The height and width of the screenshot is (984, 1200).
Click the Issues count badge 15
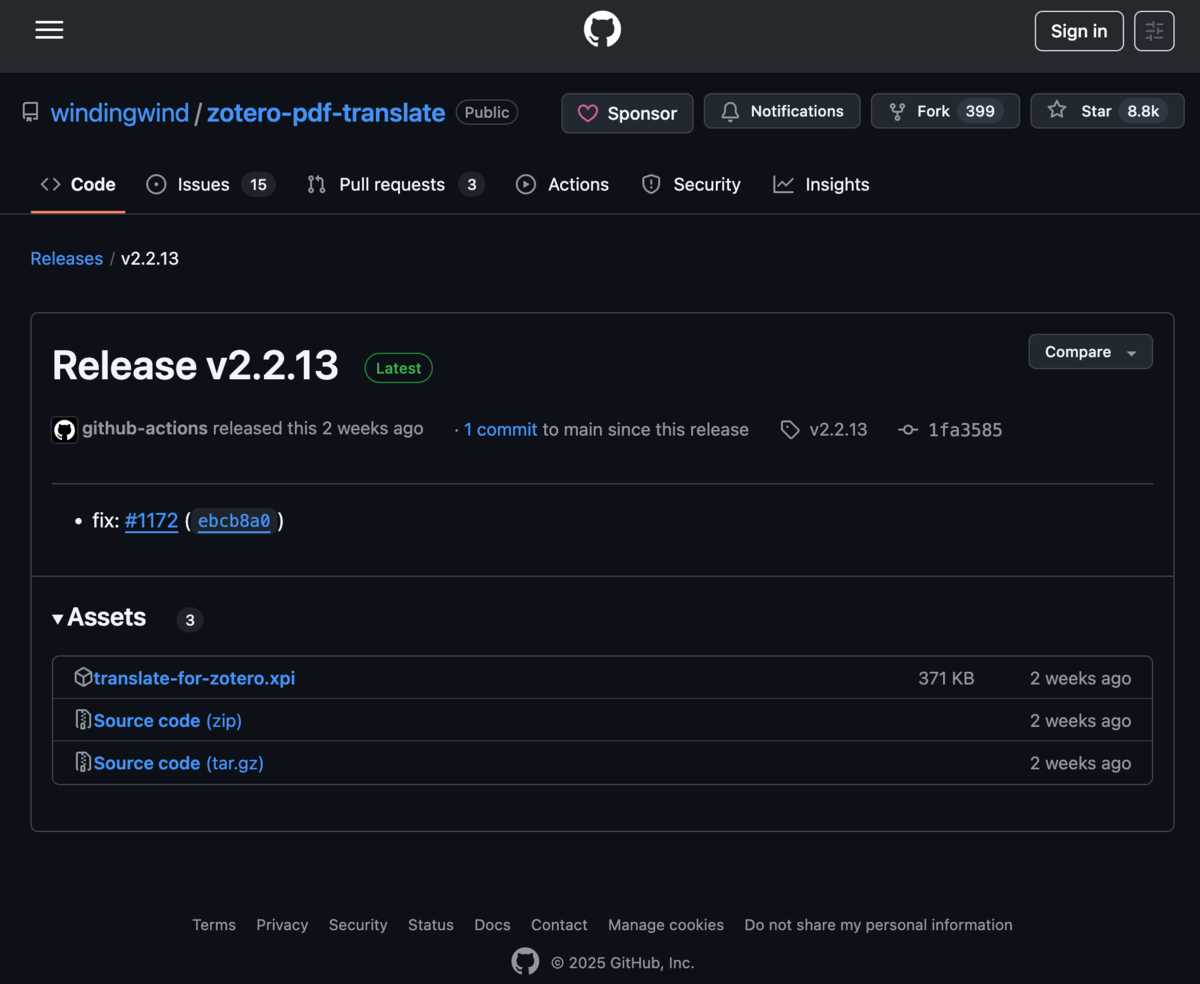point(258,184)
